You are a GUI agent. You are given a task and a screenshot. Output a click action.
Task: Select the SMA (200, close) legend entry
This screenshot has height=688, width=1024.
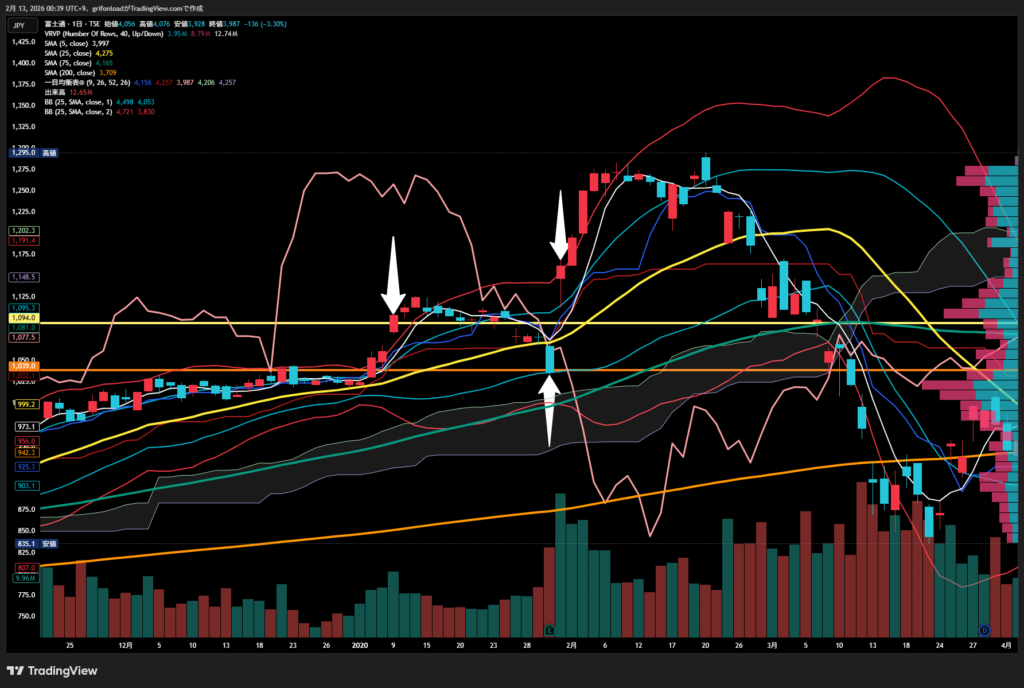point(69,73)
